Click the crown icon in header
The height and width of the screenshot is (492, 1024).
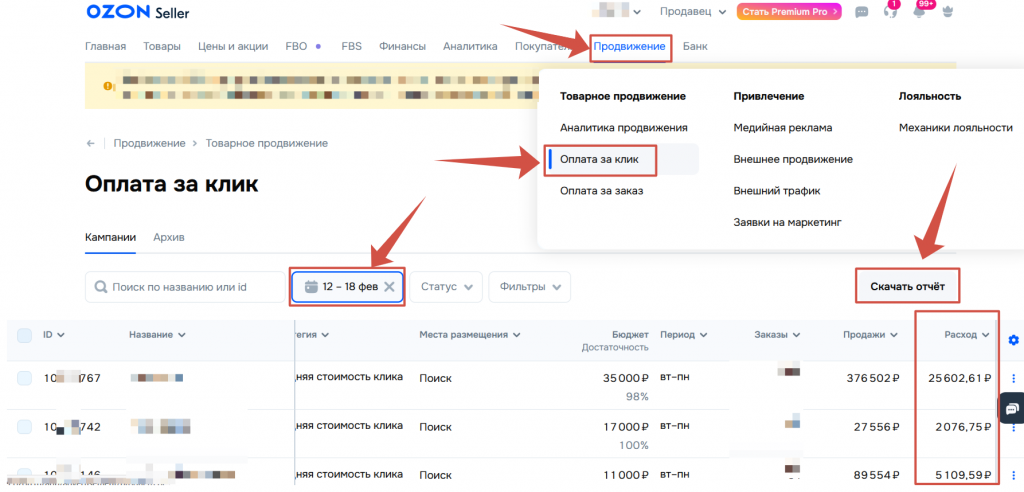coord(948,12)
